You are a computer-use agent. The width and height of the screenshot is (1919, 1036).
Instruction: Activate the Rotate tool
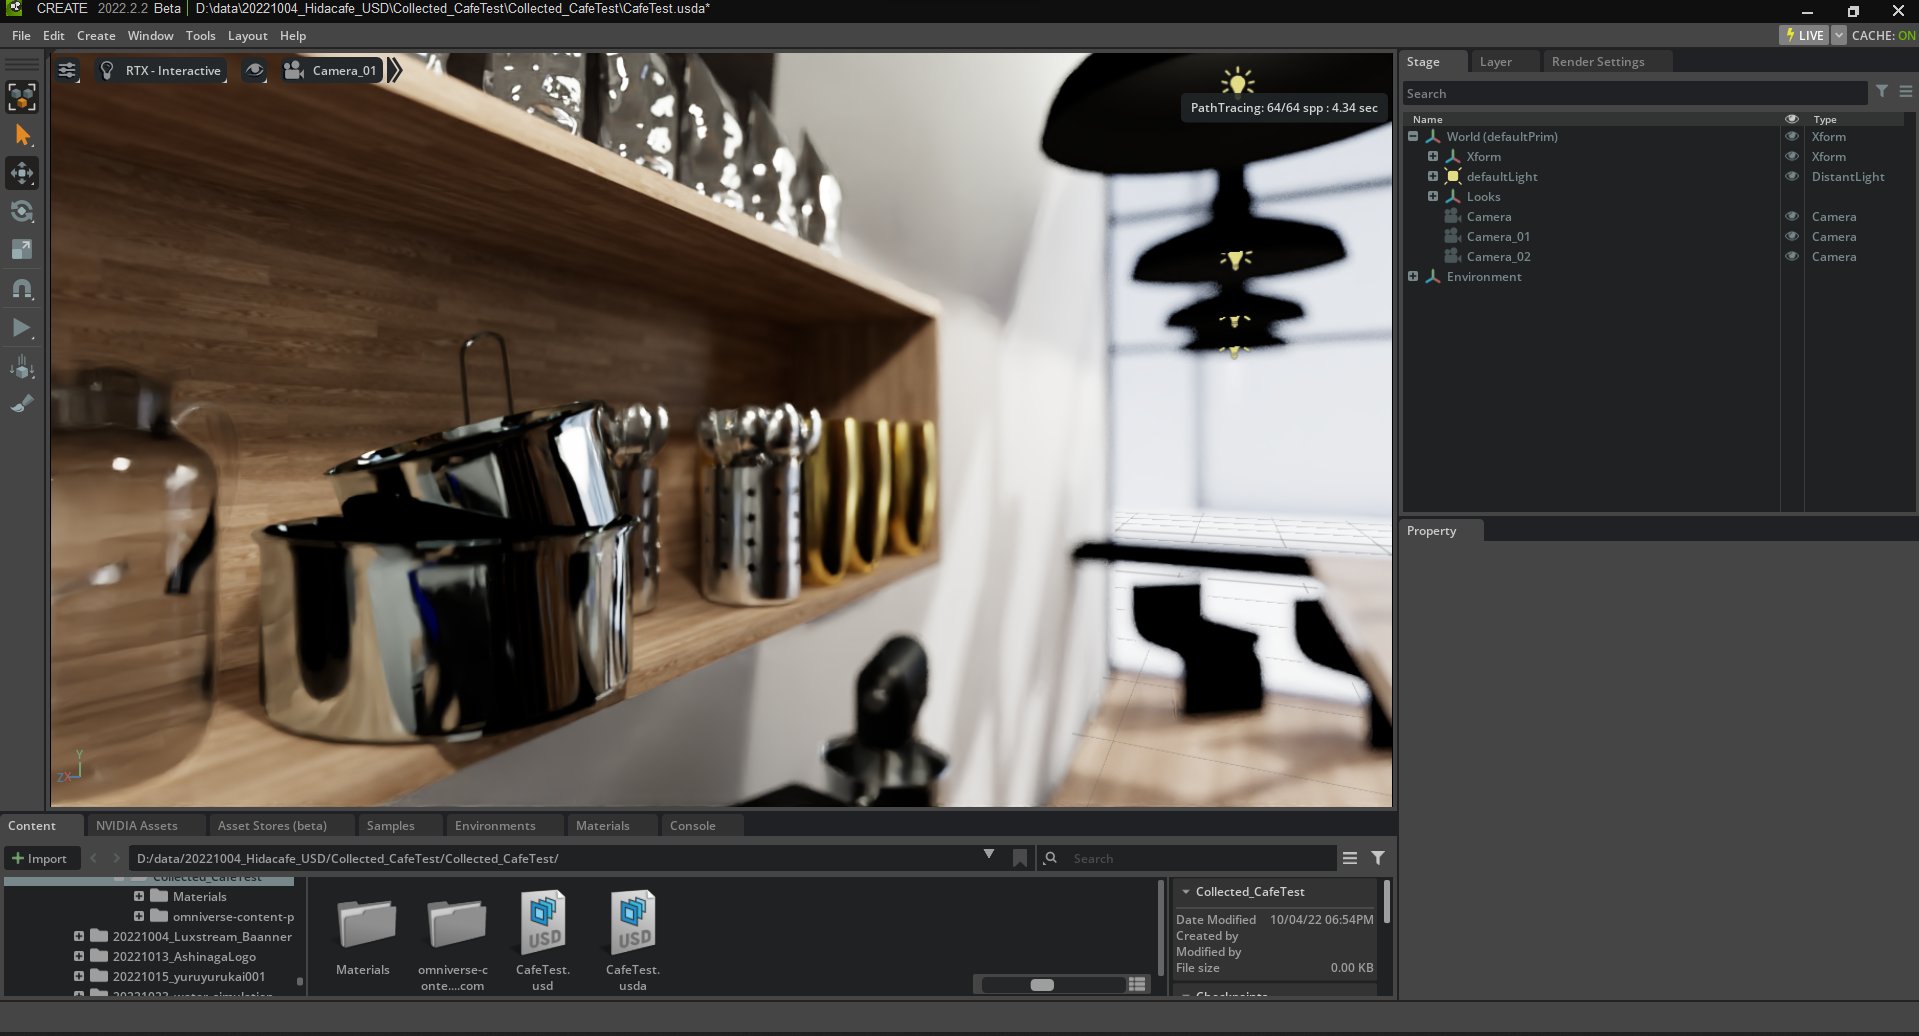[22, 211]
